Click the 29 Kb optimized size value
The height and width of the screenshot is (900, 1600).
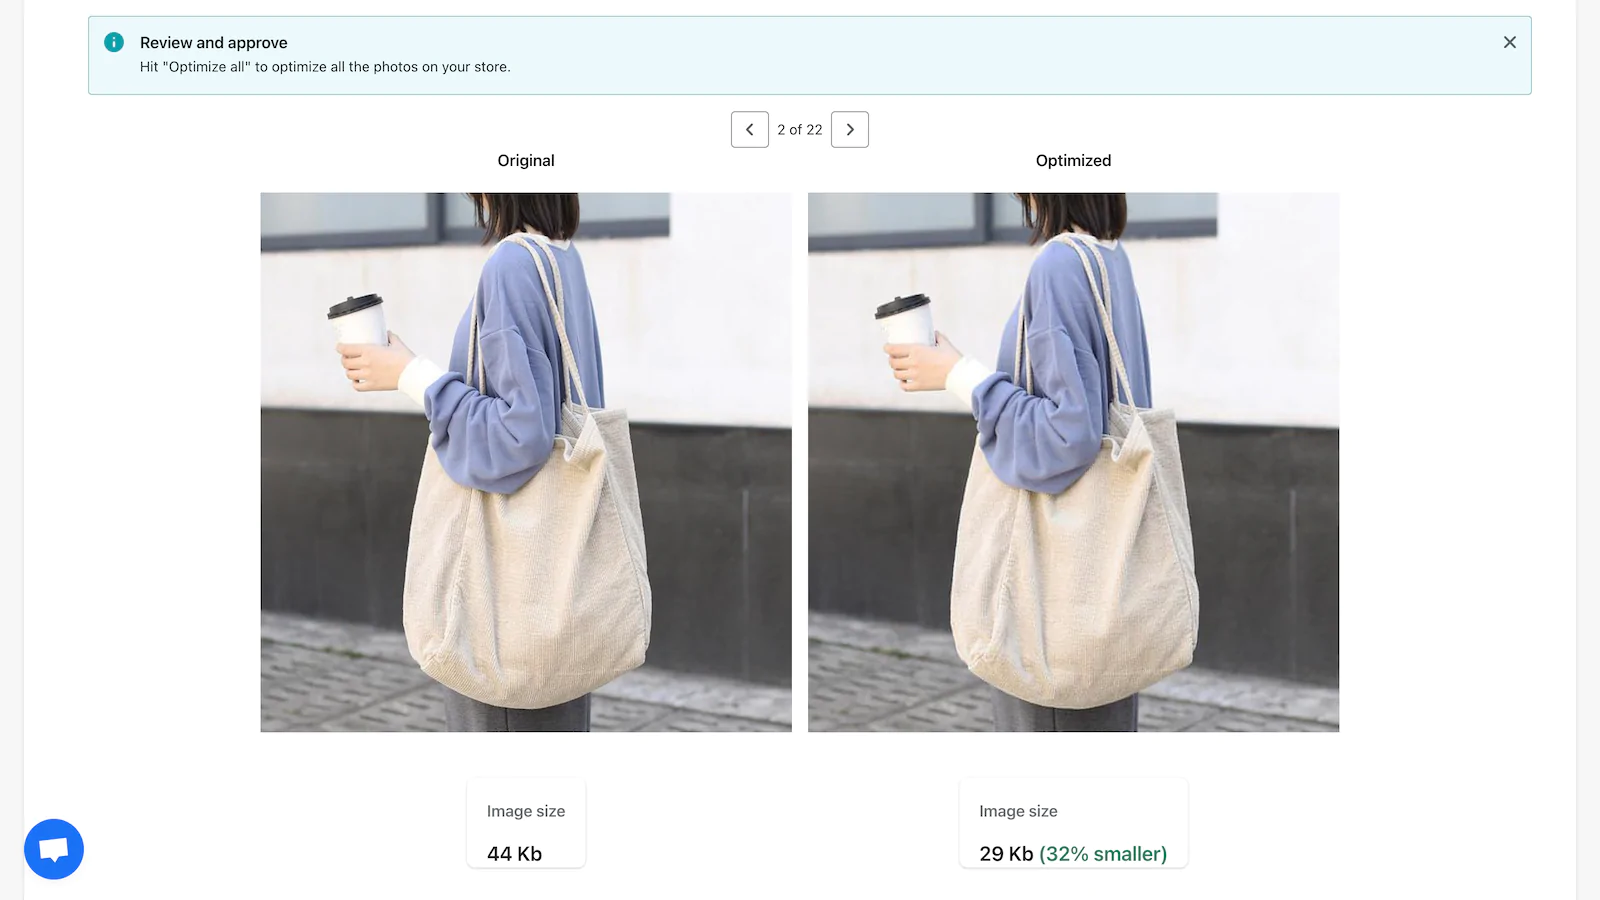[x=1006, y=854]
